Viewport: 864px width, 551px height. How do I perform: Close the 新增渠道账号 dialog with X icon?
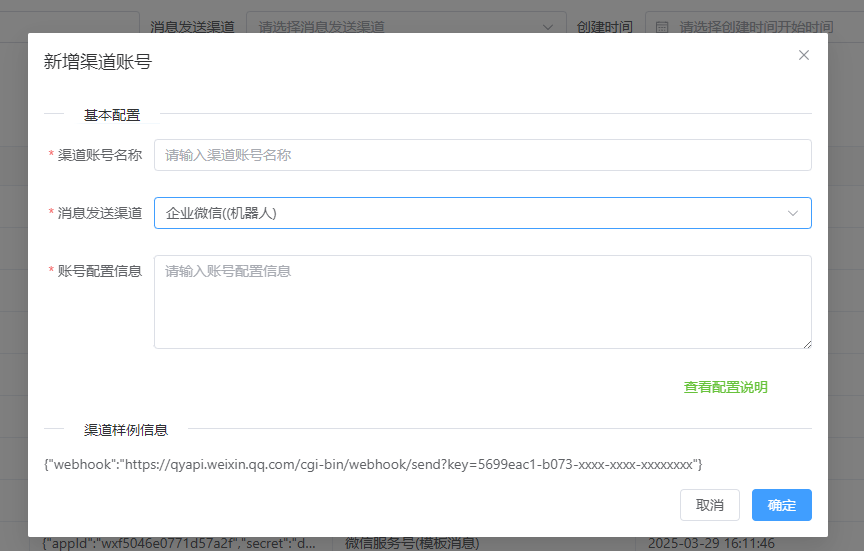coord(803,55)
